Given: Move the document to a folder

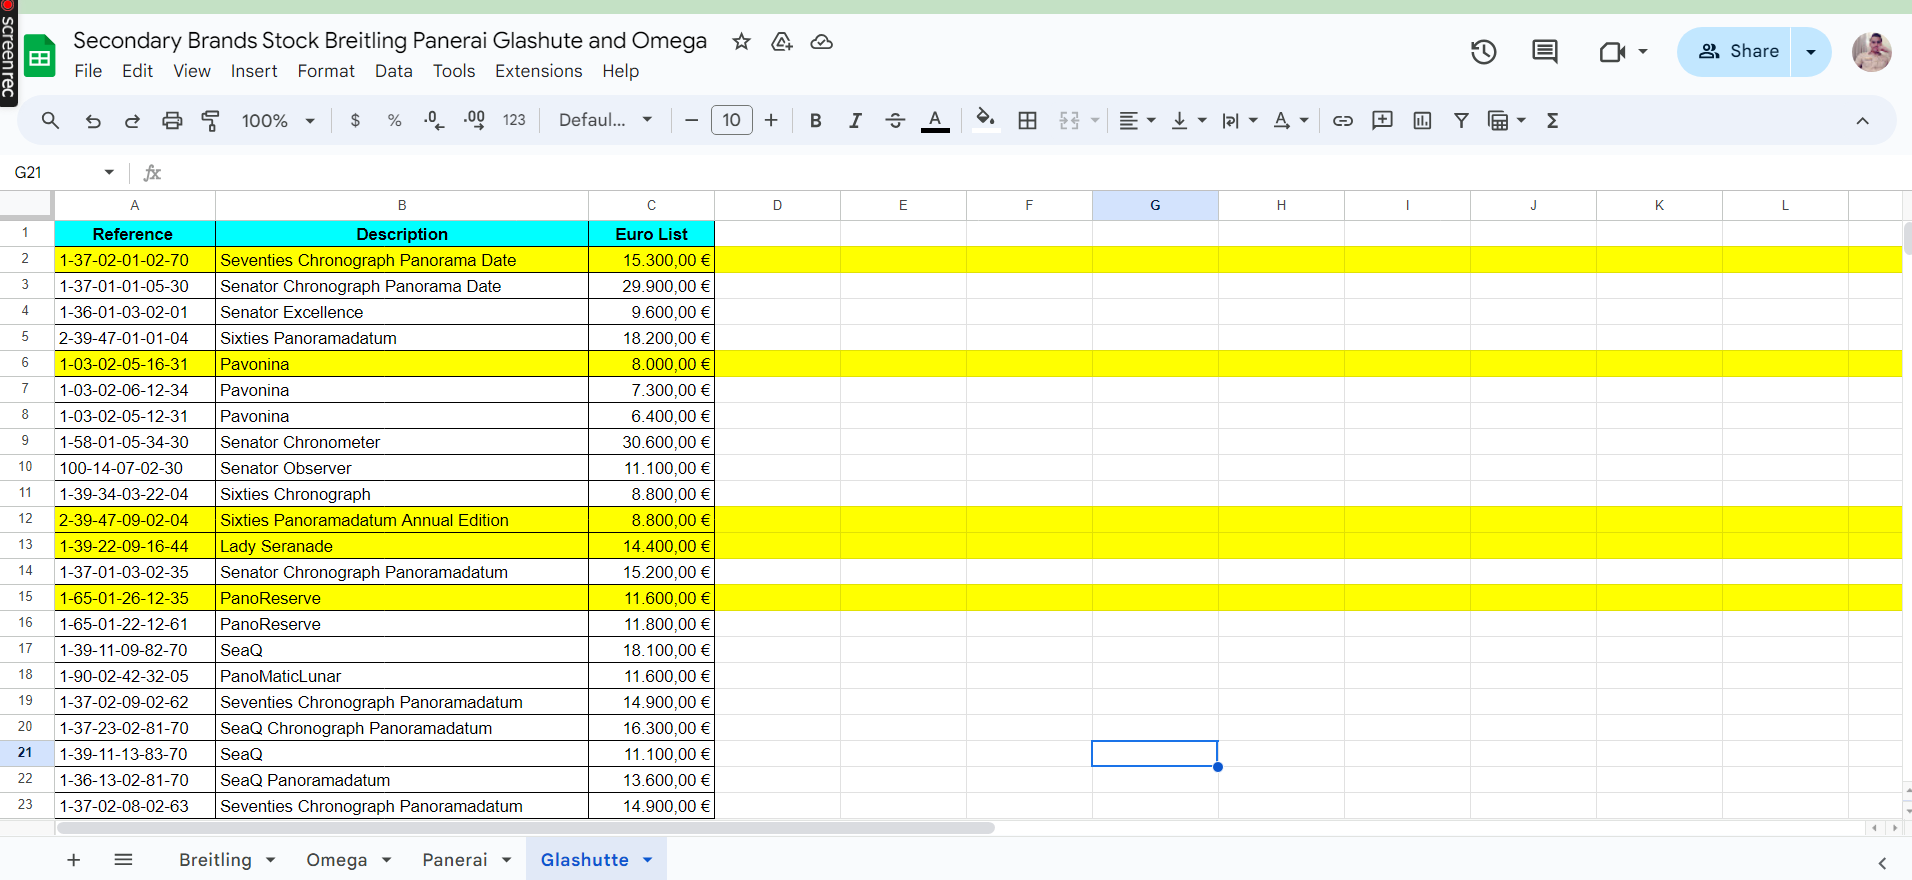Looking at the screenshot, I should (782, 41).
